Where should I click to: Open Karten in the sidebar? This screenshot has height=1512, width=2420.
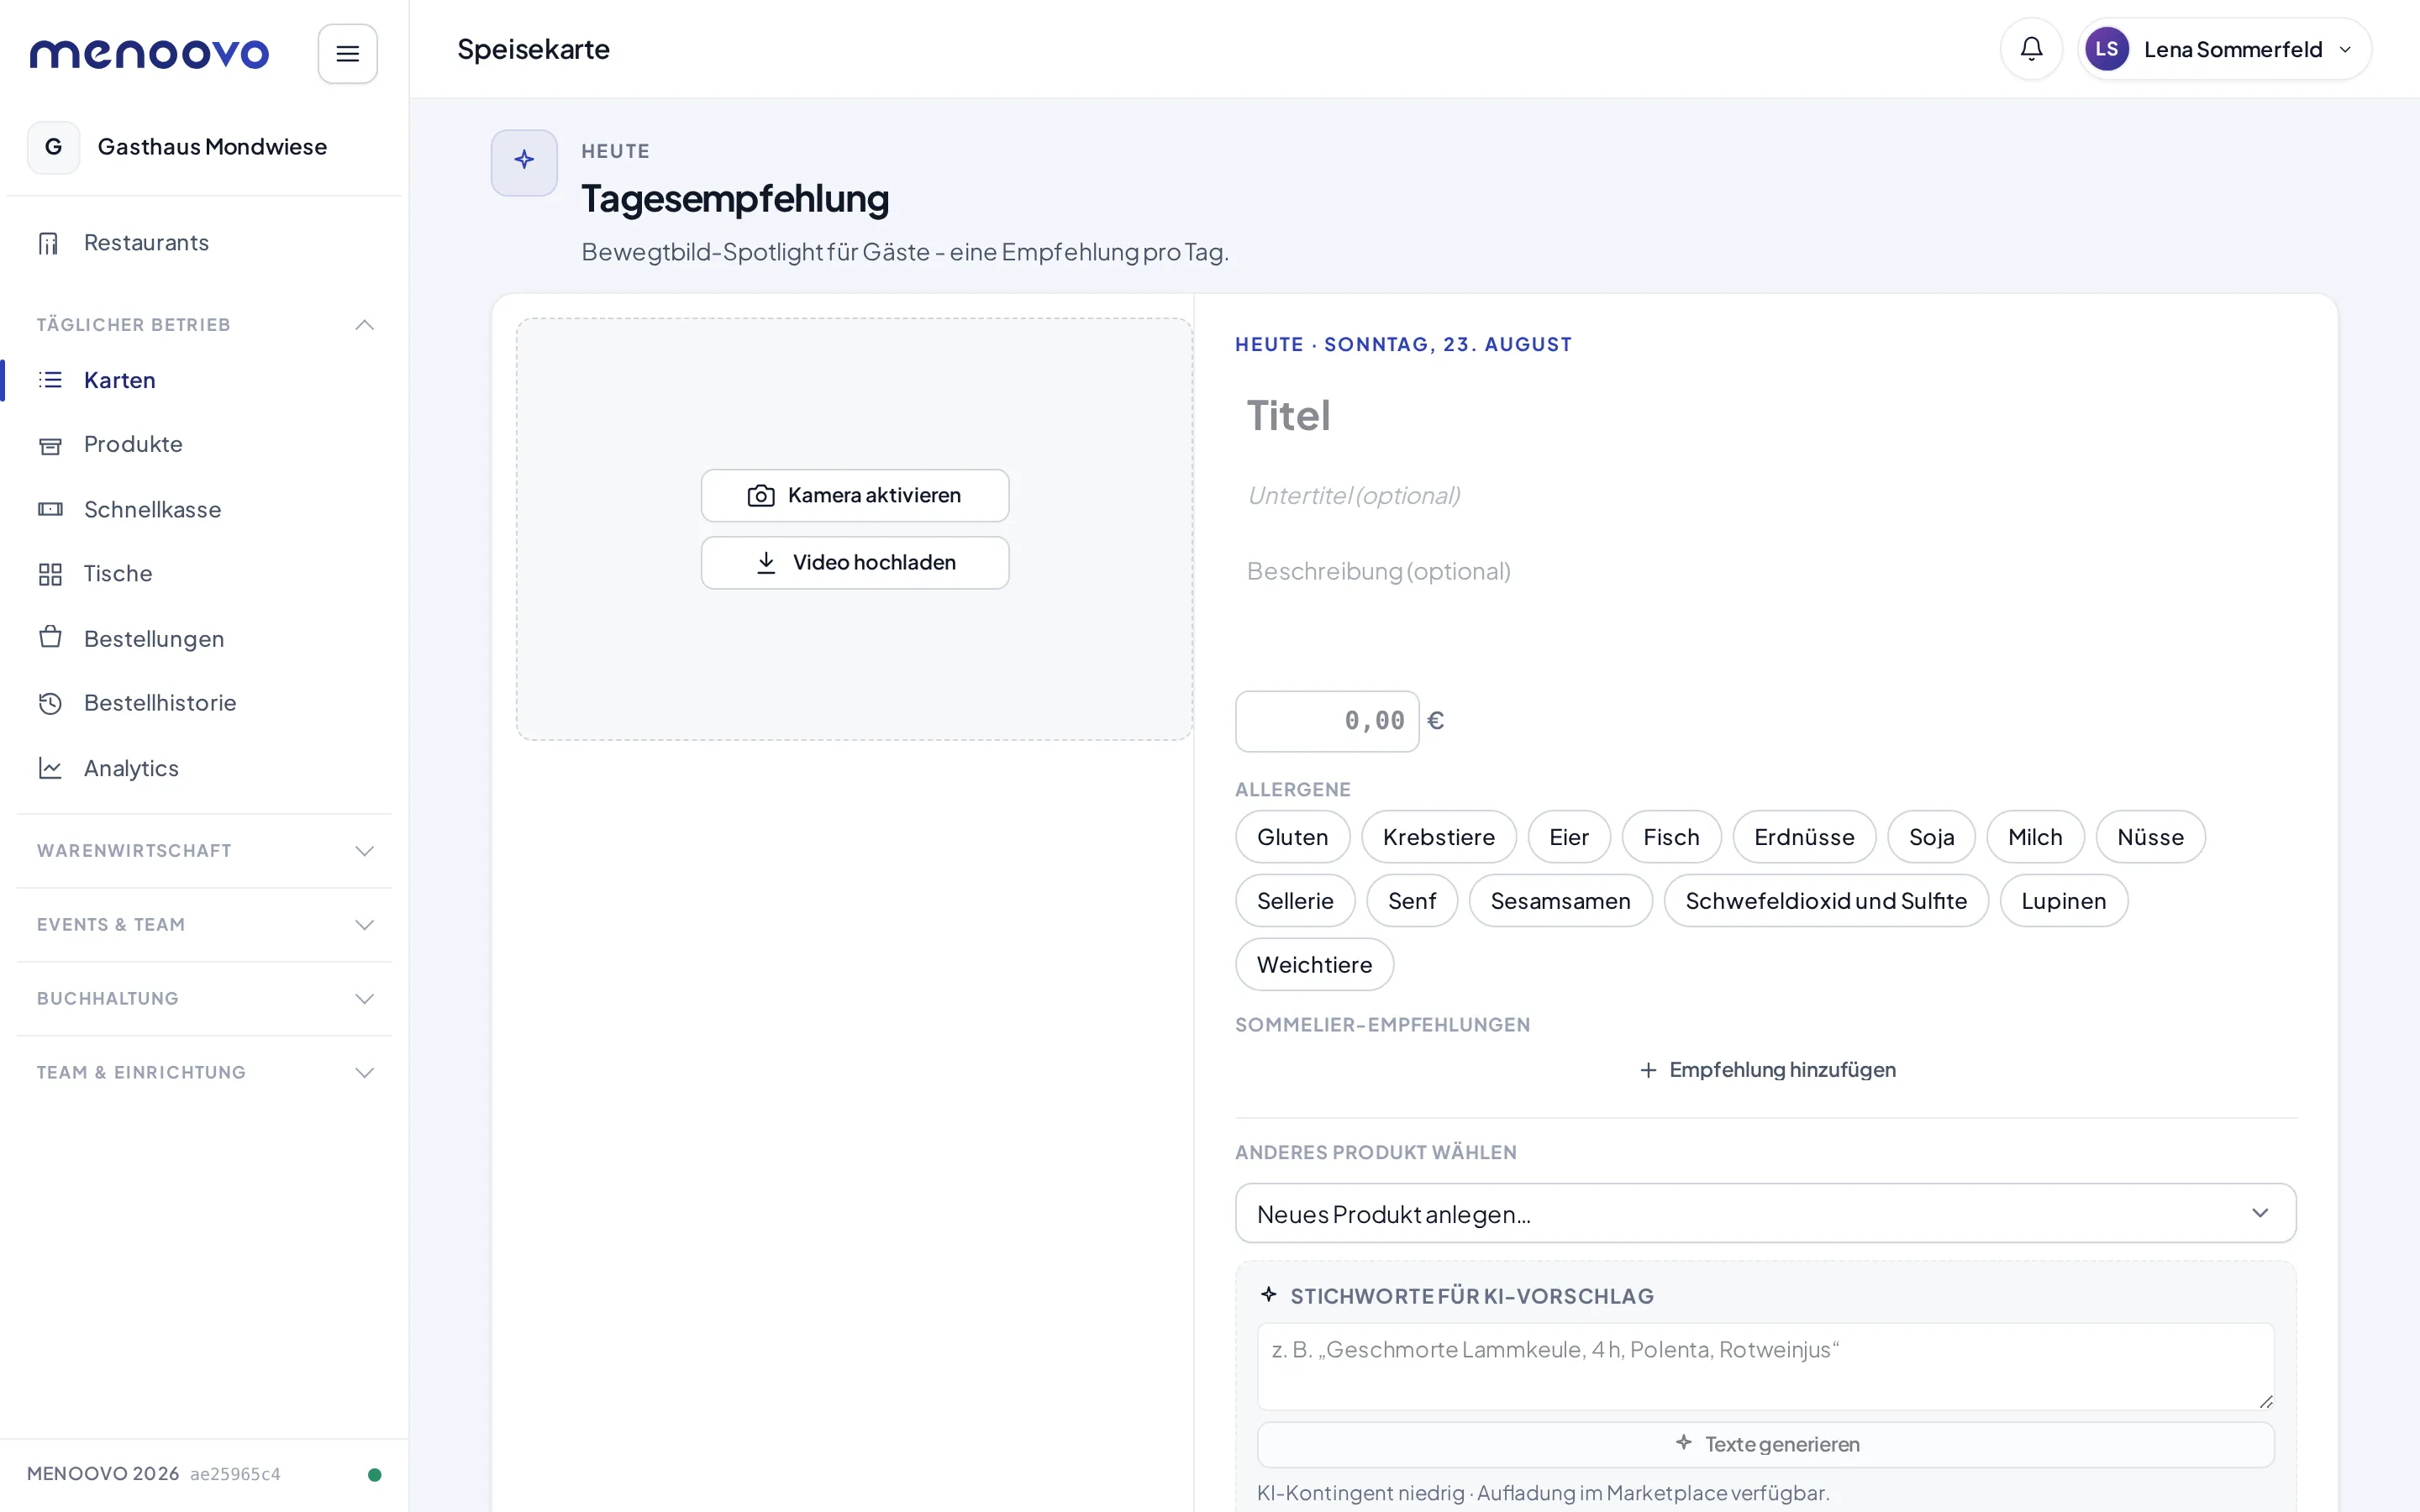click(x=204, y=380)
